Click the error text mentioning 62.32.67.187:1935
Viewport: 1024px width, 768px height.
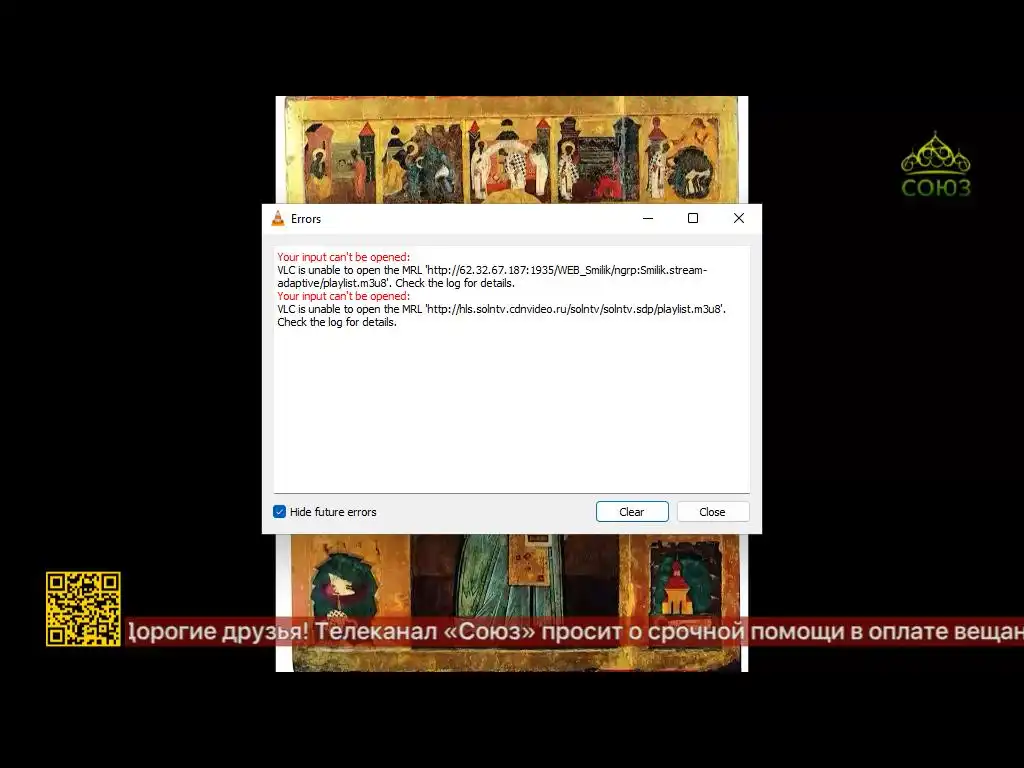(x=492, y=276)
